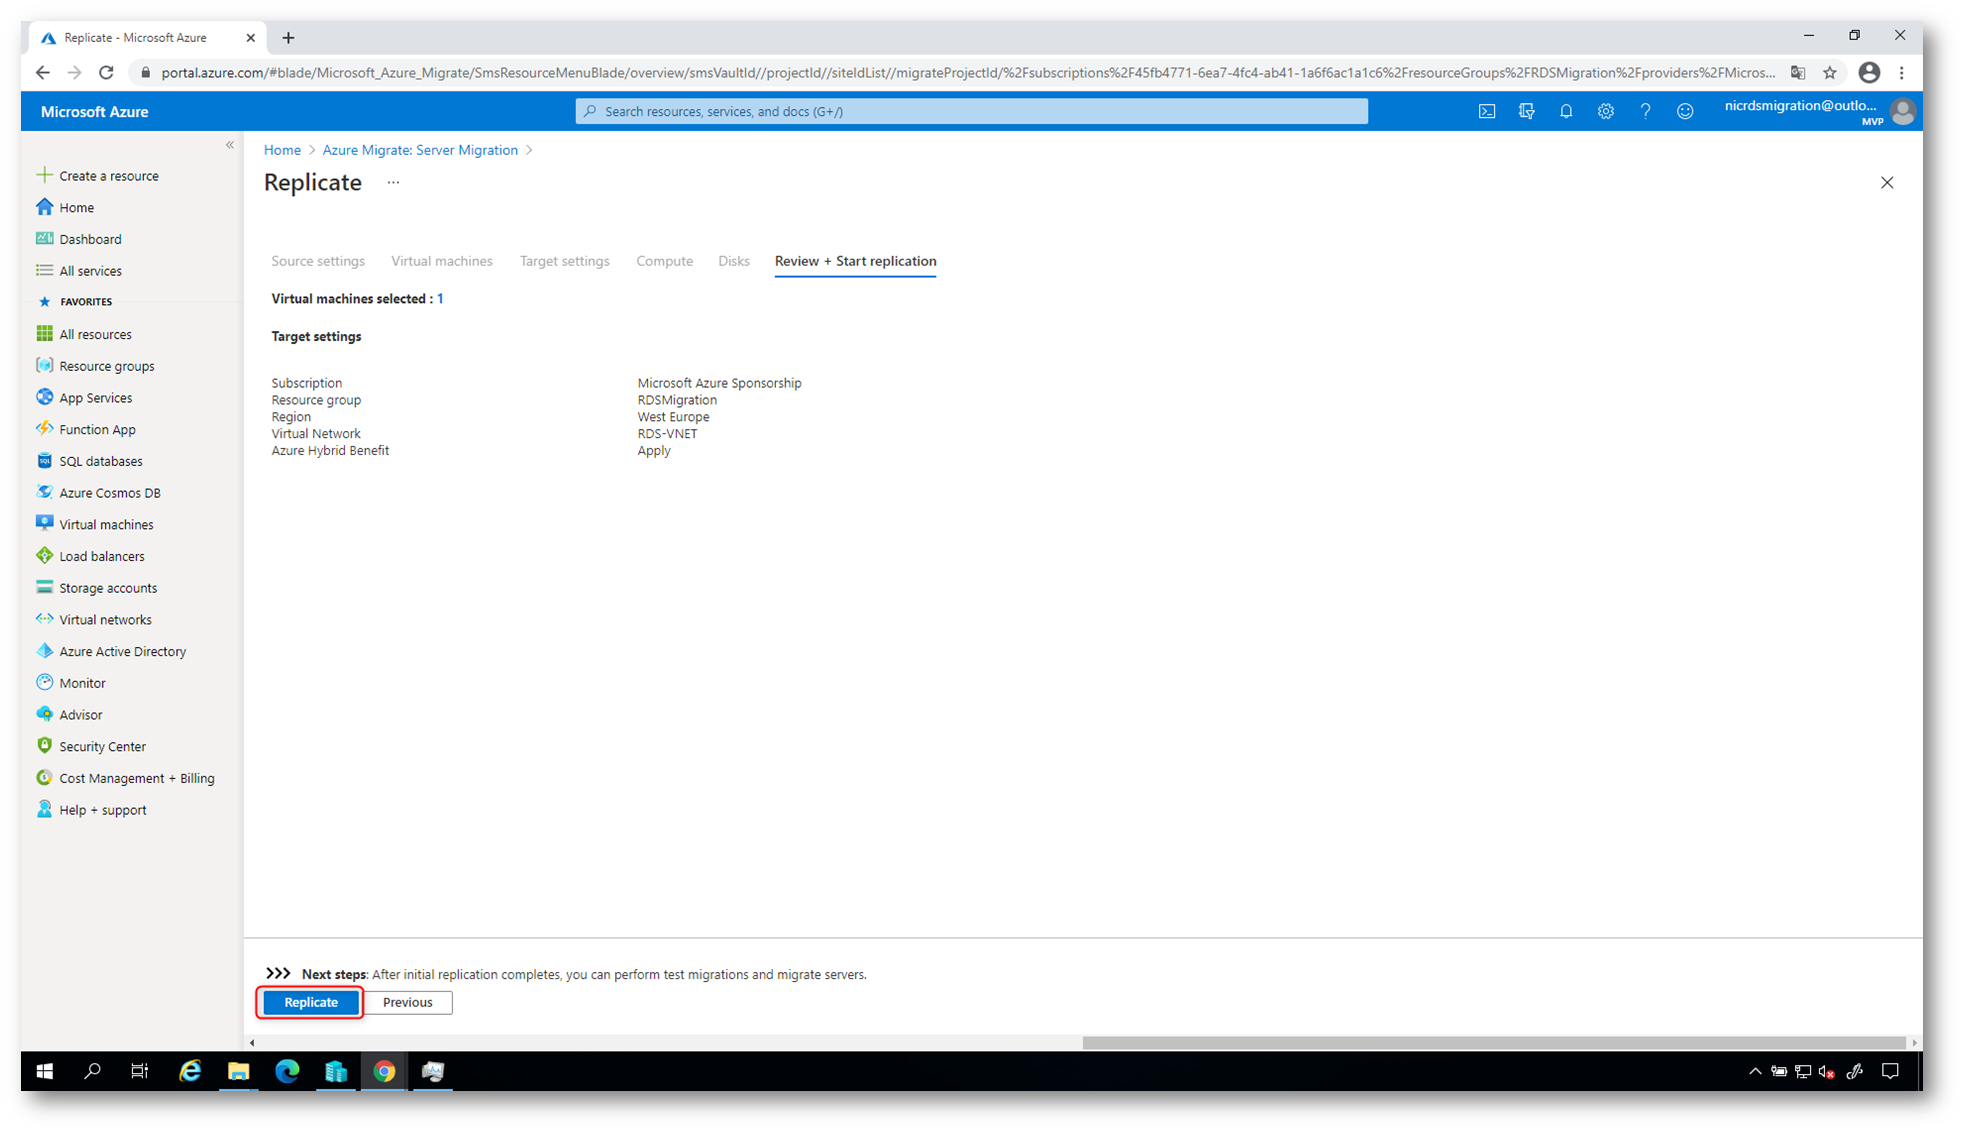Open portal settings gear

(x=1605, y=111)
